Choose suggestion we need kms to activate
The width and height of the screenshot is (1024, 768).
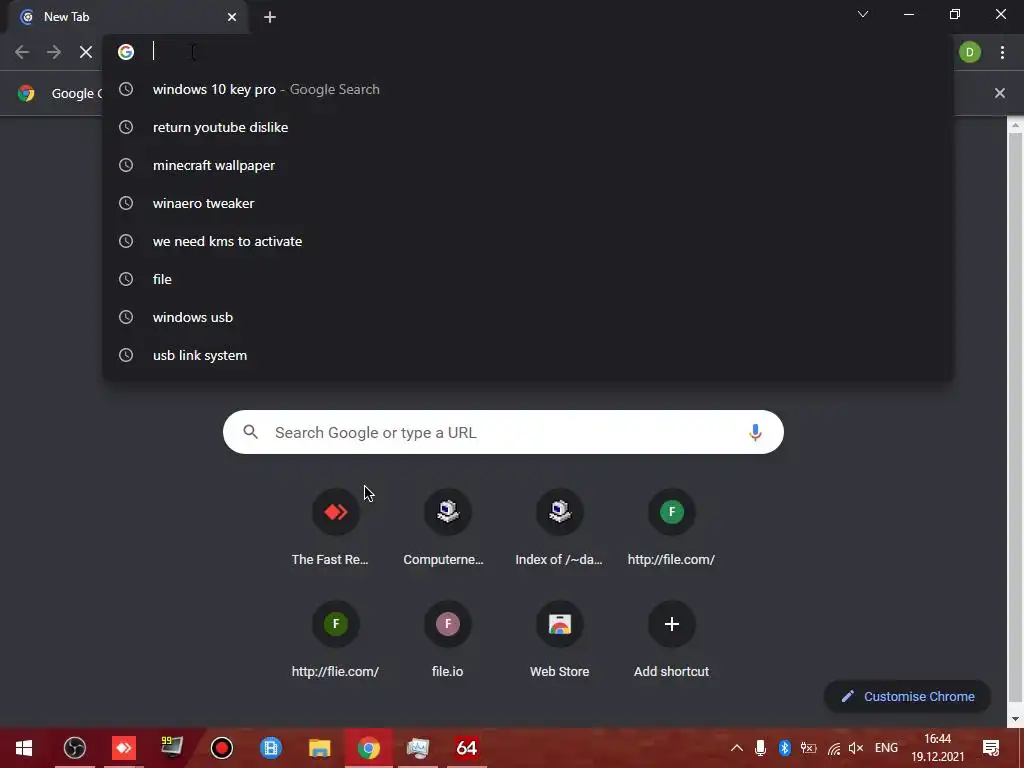tap(527, 241)
